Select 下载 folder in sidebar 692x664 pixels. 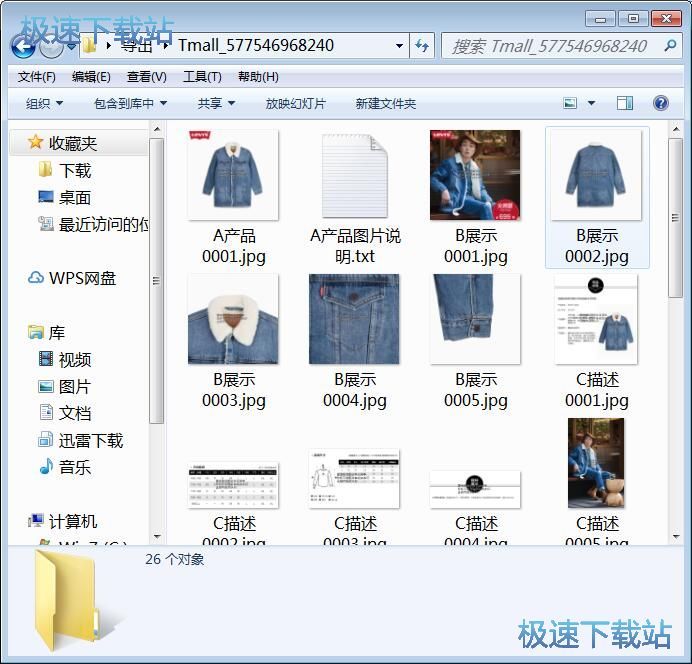[64, 170]
